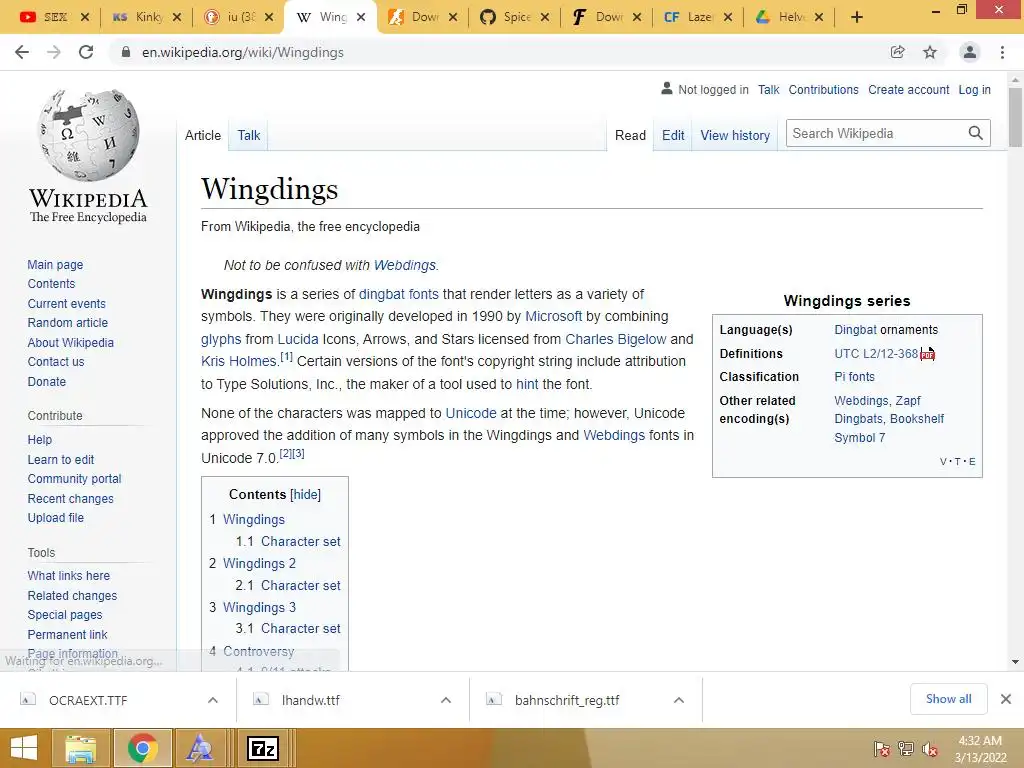This screenshot has width=1024, height=768.
Task: Click Donate in the sidebar
Action: click(46, 381)
